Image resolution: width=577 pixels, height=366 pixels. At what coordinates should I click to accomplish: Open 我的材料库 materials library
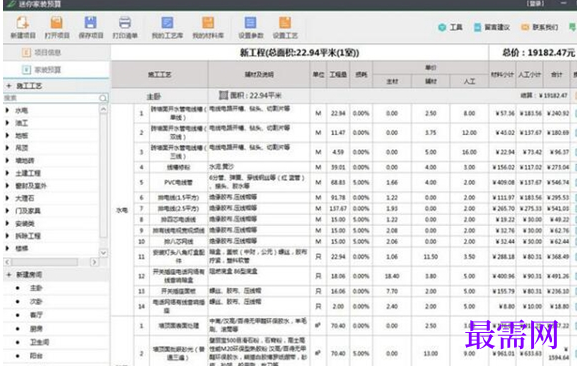[x=208, y=27]
